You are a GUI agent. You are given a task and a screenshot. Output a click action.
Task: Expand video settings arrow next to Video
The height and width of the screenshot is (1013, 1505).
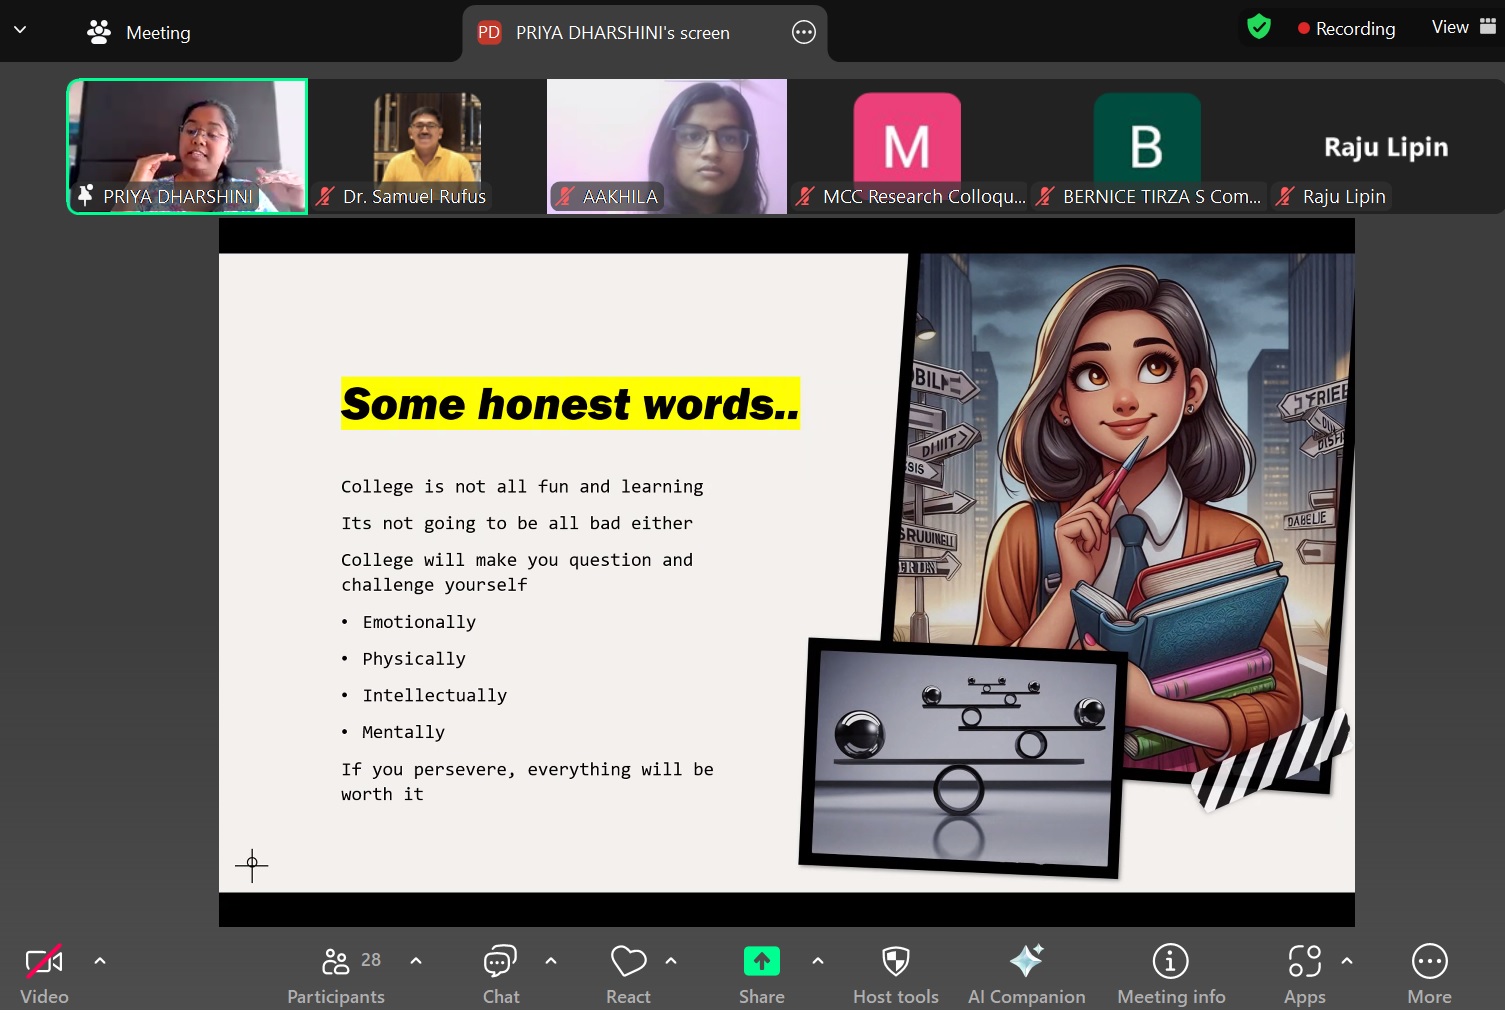point(100,961)
